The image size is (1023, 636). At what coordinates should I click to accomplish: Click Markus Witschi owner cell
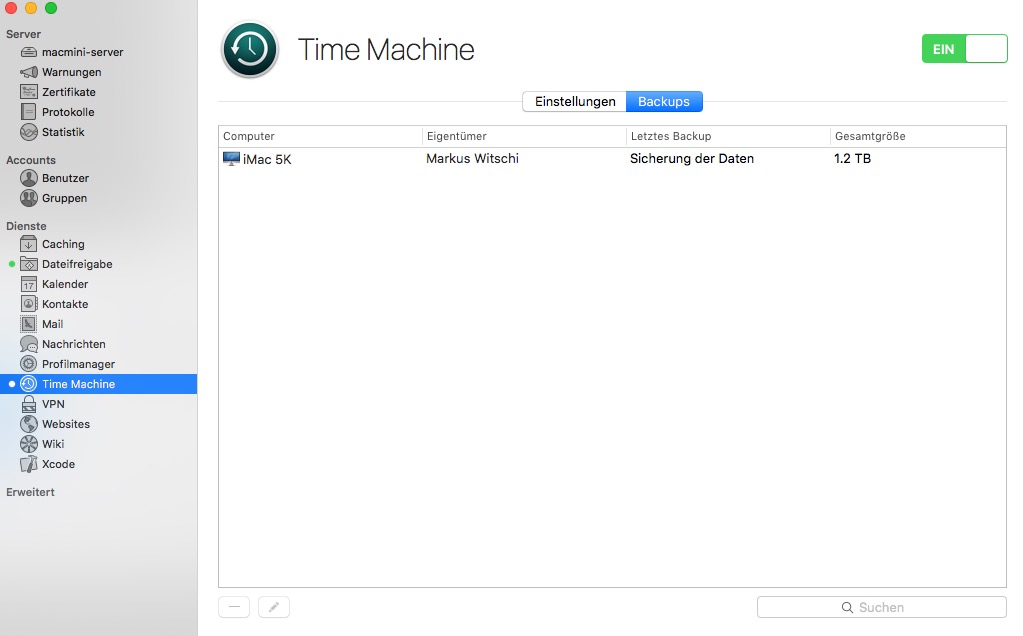pyautogui.click(x=472, y=159)
